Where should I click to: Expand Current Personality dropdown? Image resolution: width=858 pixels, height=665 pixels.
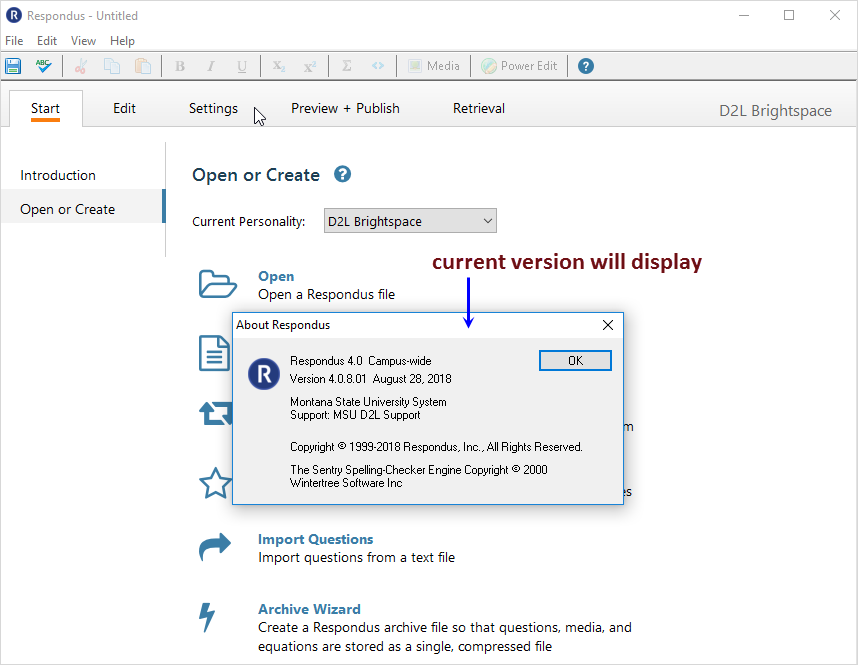pyautogui.click(x=410, y=221)
